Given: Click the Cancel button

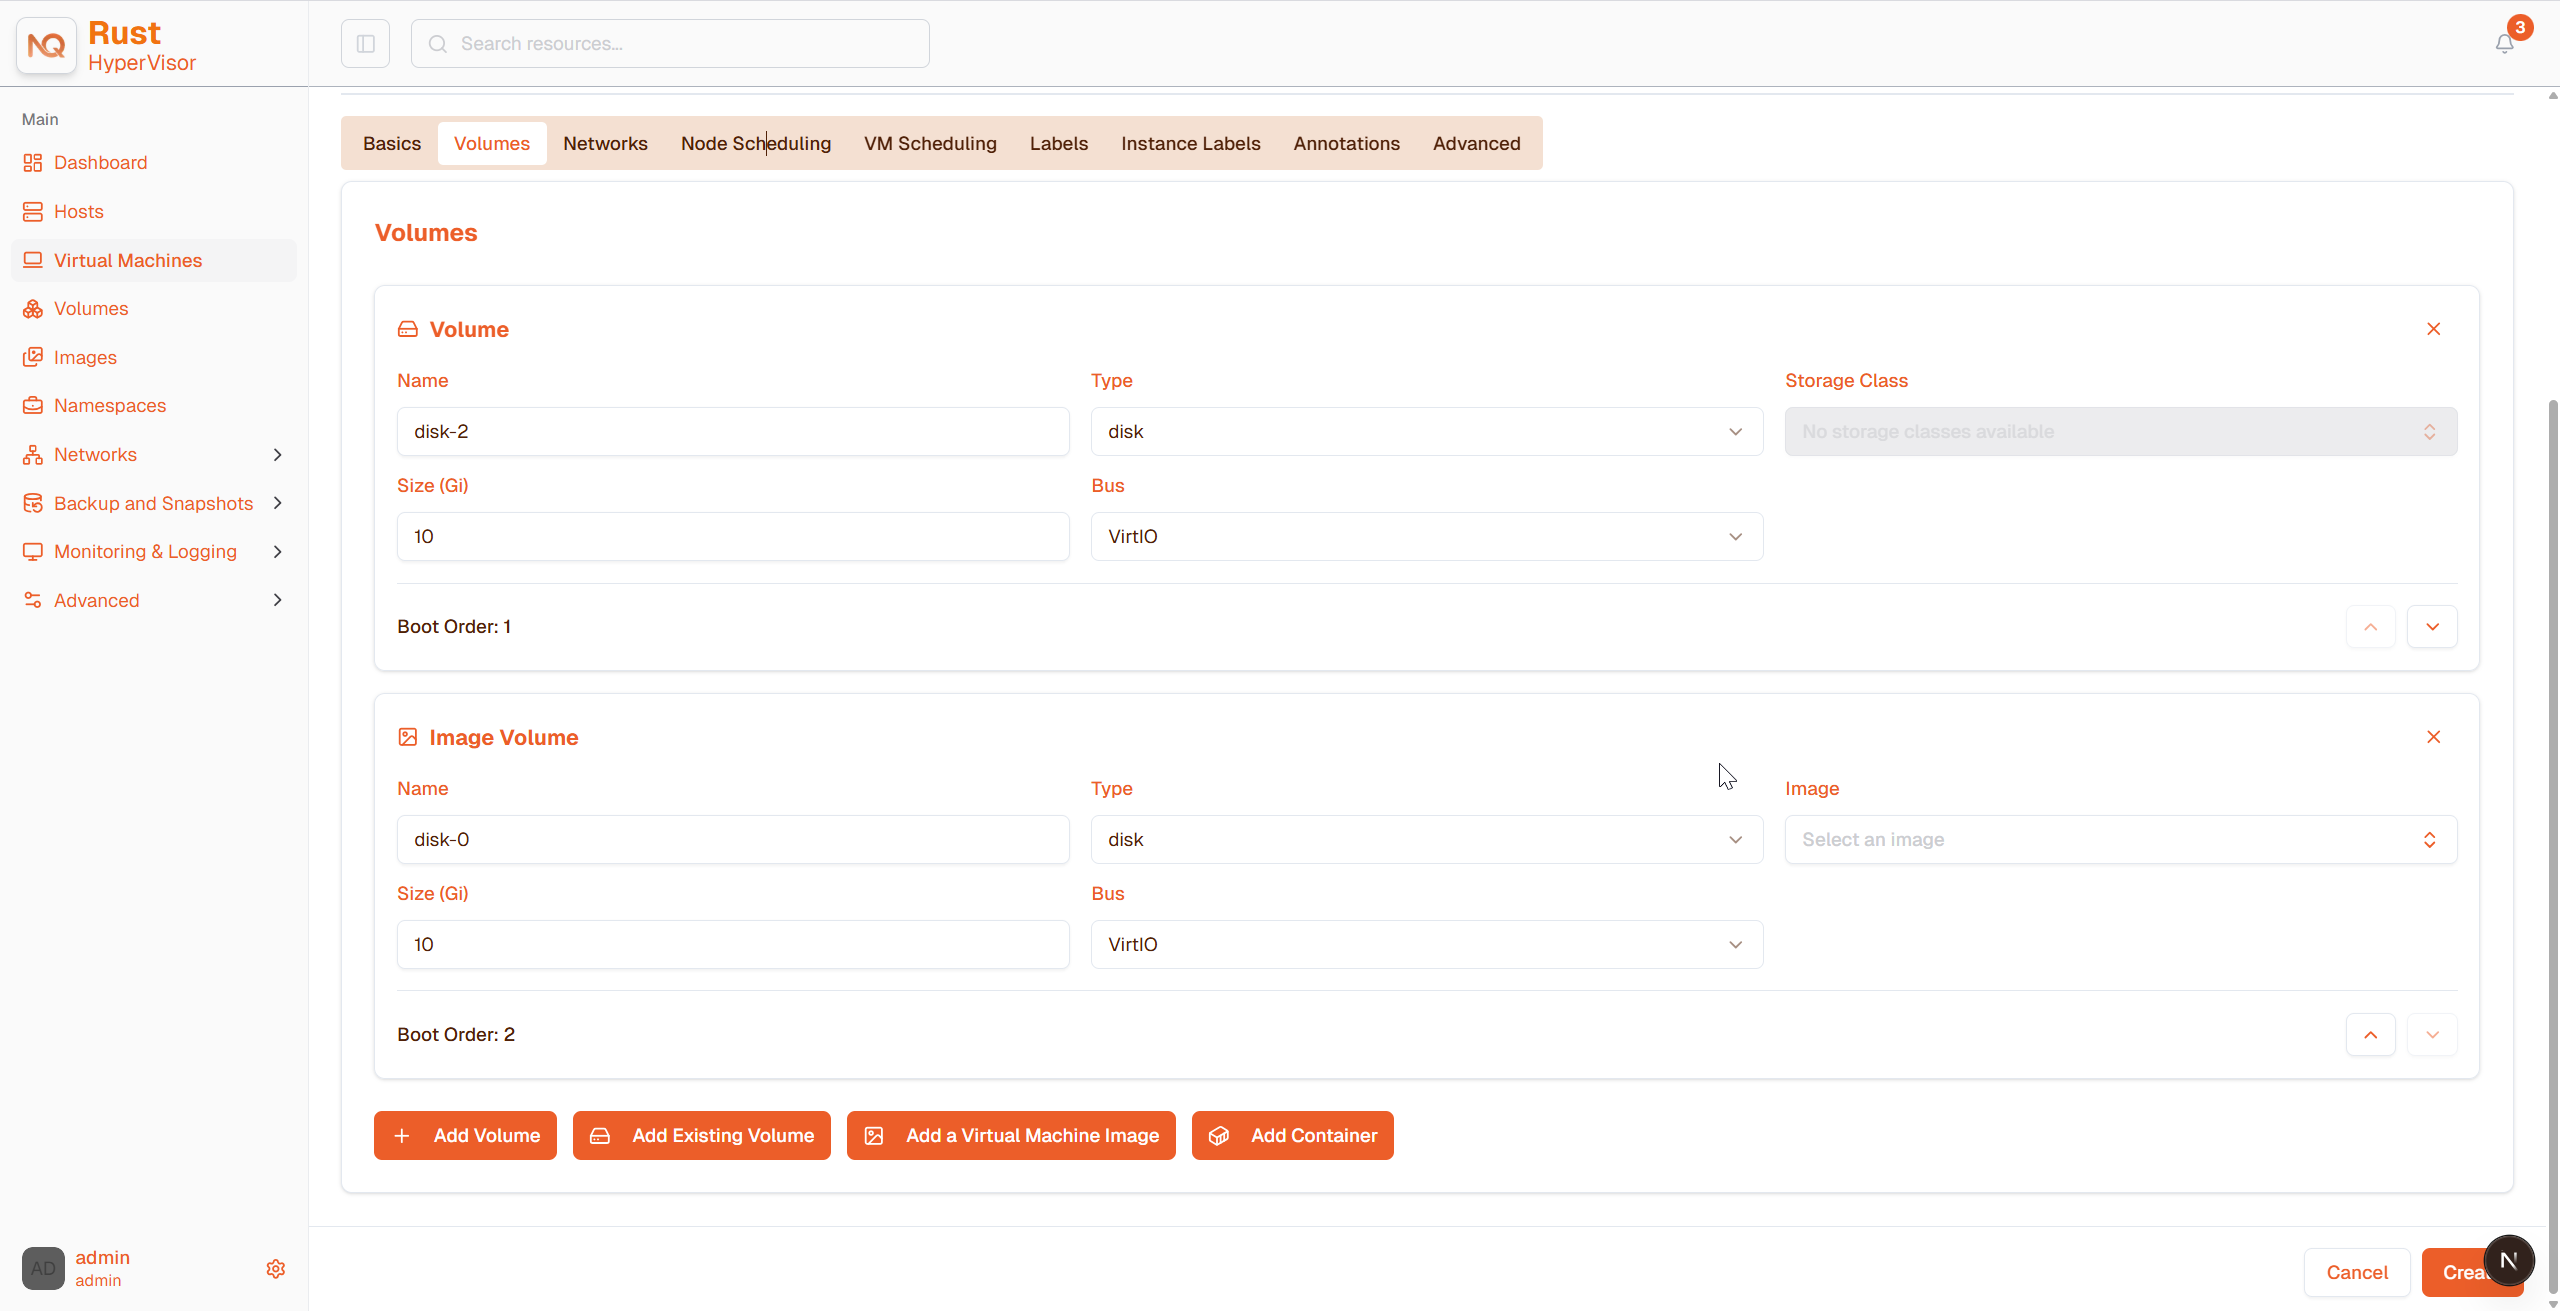Looking at the screenshot, I should tap(2356, 1273).
